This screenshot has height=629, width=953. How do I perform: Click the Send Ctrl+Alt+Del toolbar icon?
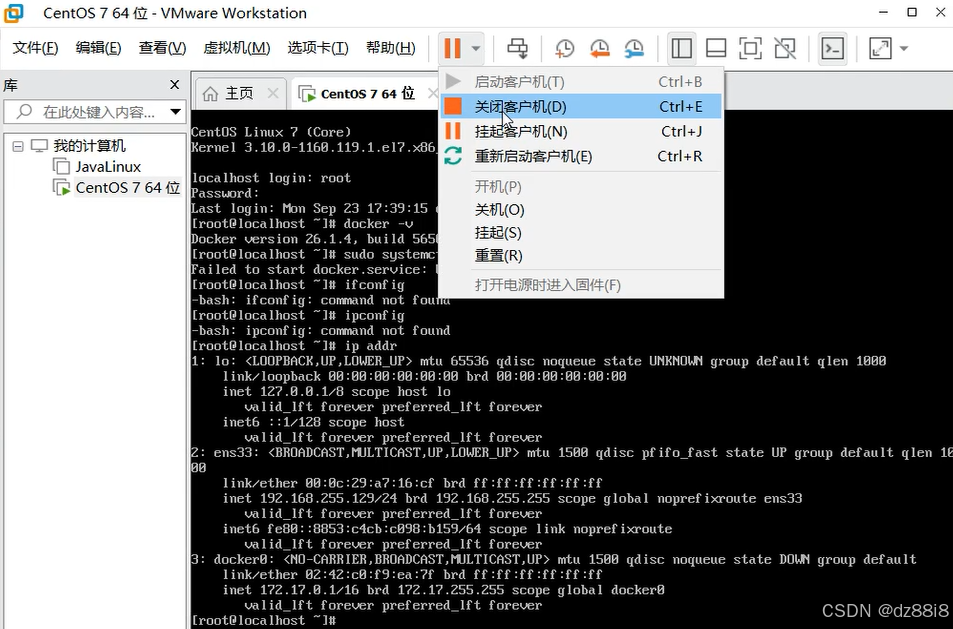click(x=518, y=48)
